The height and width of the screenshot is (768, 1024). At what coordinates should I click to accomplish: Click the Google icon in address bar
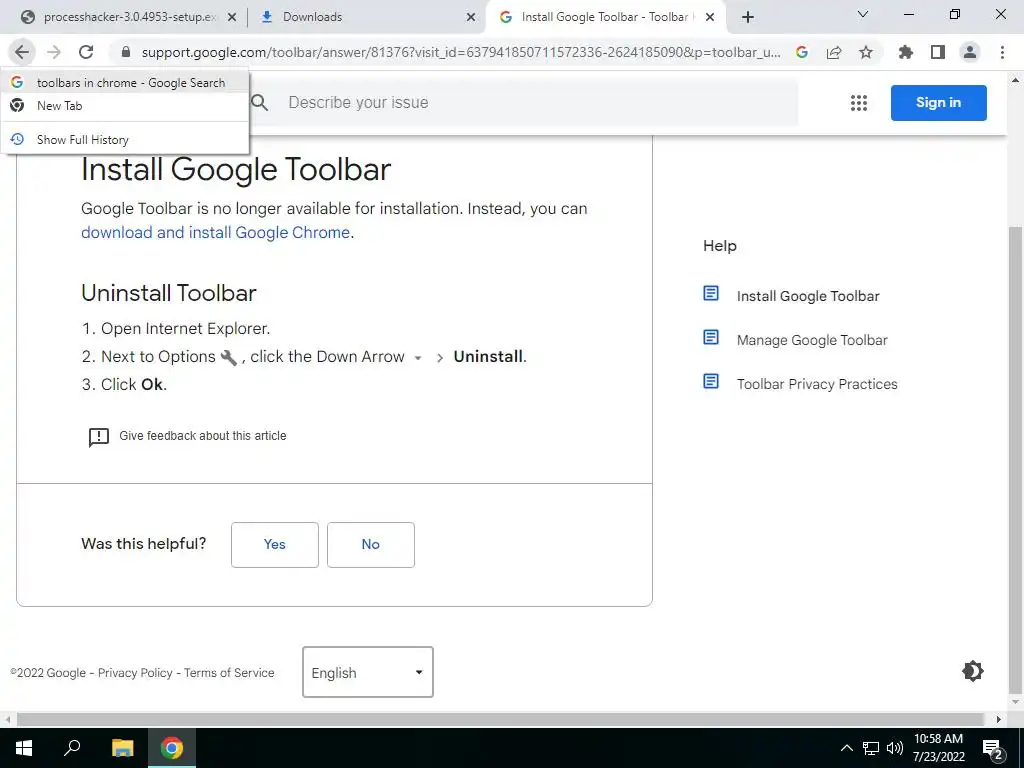[x=802, y=52]
